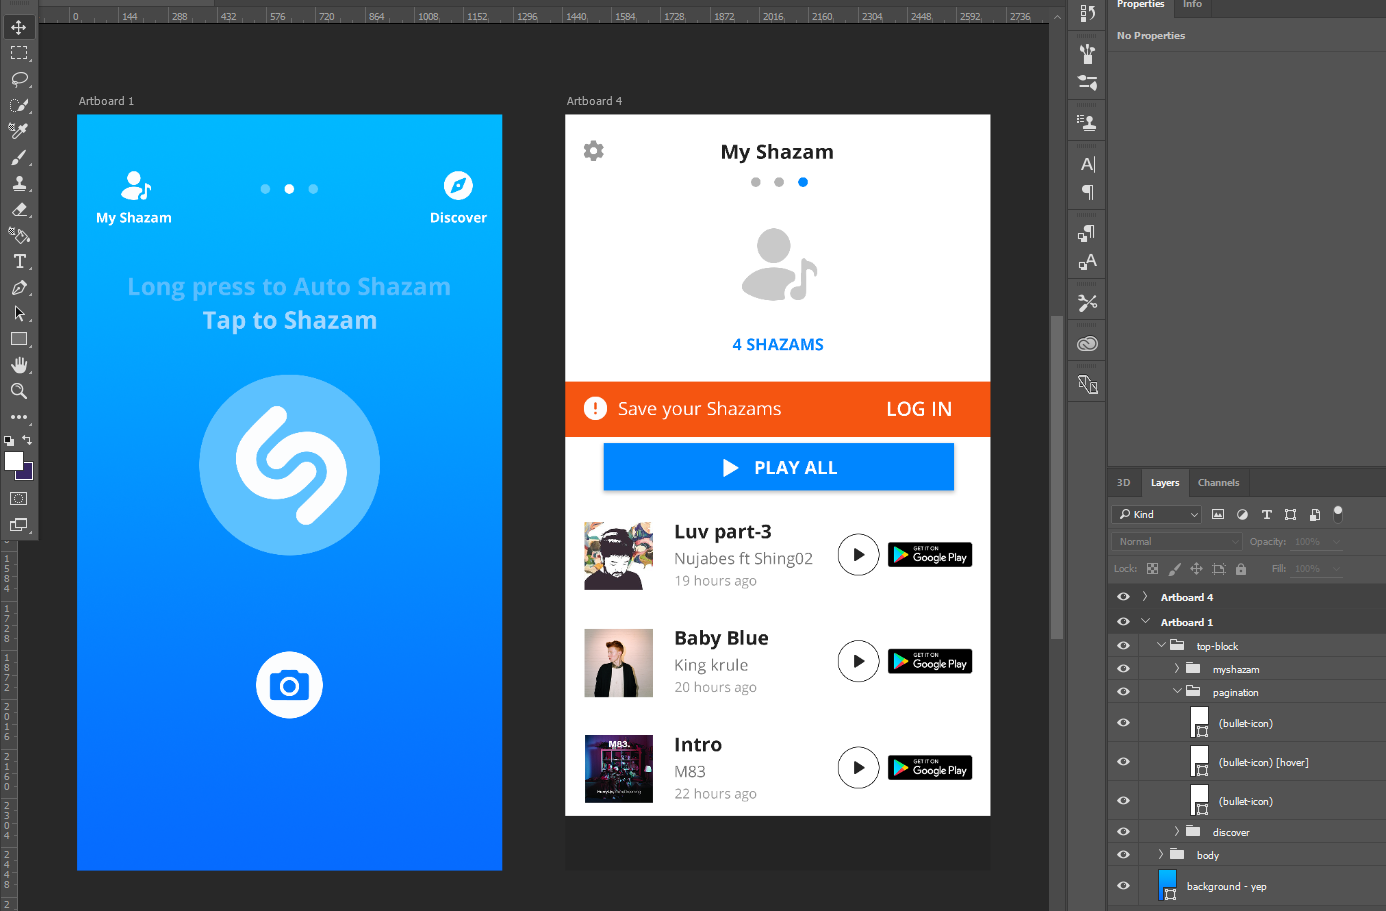Expand the Artboard 4 group
The height and width of the screenshot is (911, 1386).
point(1145,597)
